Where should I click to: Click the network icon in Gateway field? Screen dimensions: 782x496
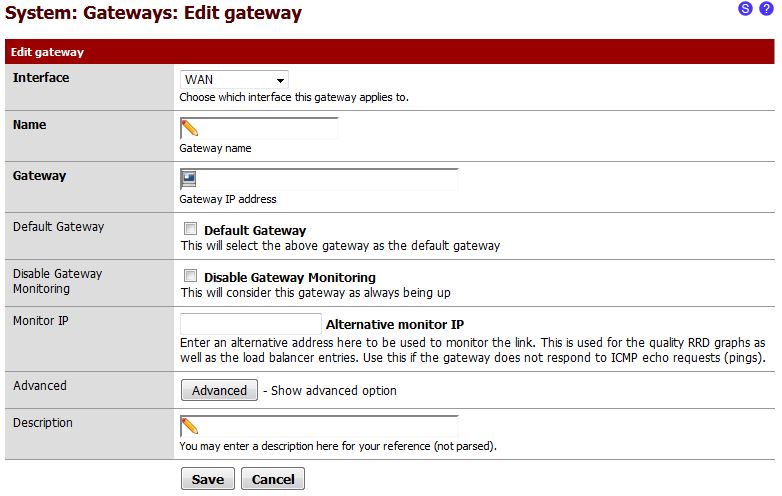click(189, 179)
